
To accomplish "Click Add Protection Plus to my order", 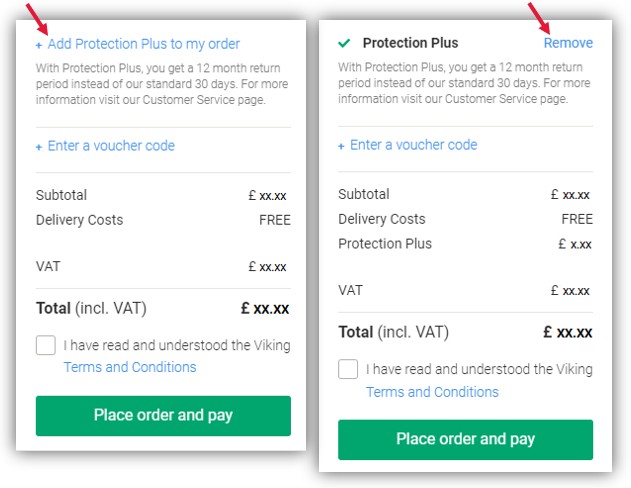I will click(x=143, y=44).
